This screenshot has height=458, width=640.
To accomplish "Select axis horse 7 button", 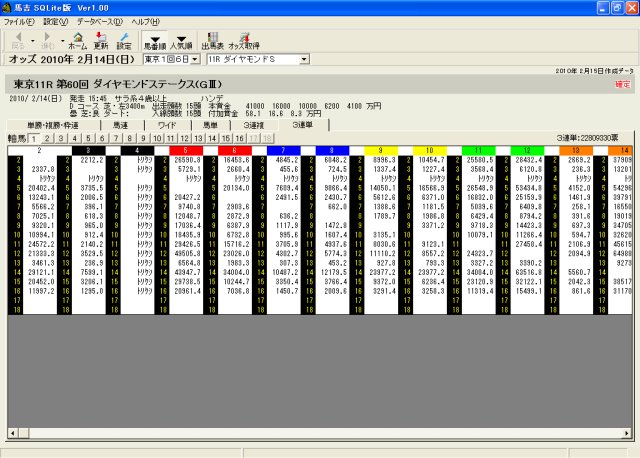I will pyautogui.click(x=116, y=138).
